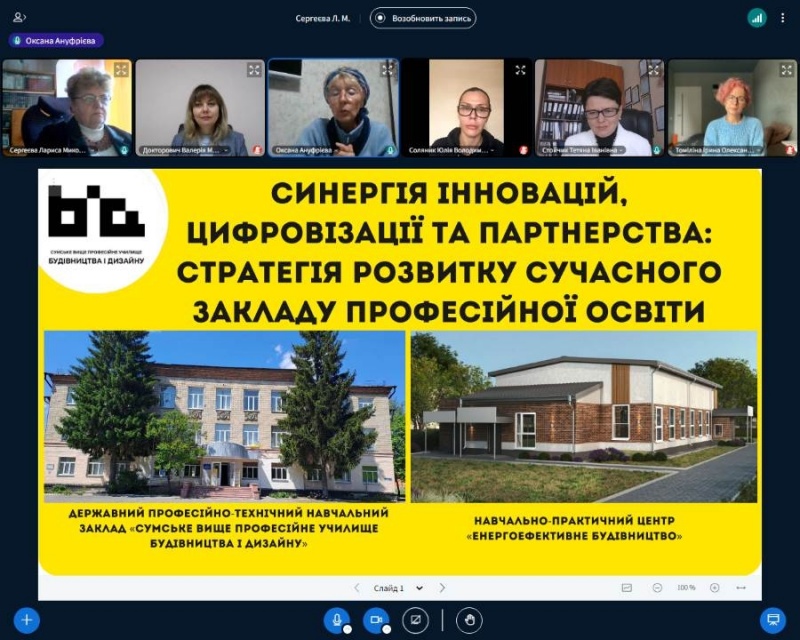Toggle the screen share button

point(415,620)
